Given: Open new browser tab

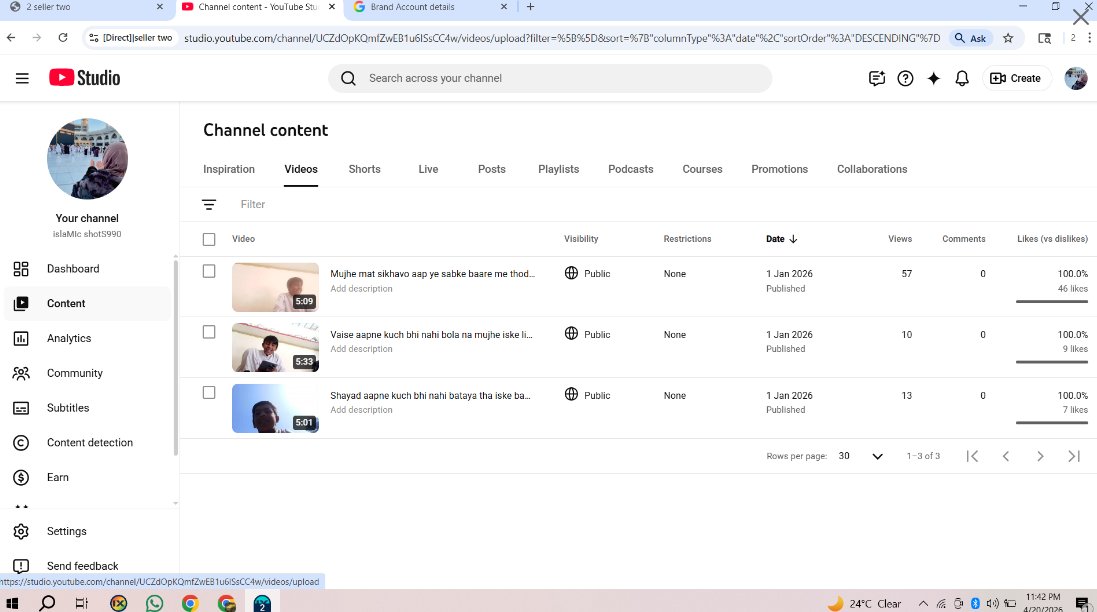Looking at the screenshot, I should tap(530, 7).
